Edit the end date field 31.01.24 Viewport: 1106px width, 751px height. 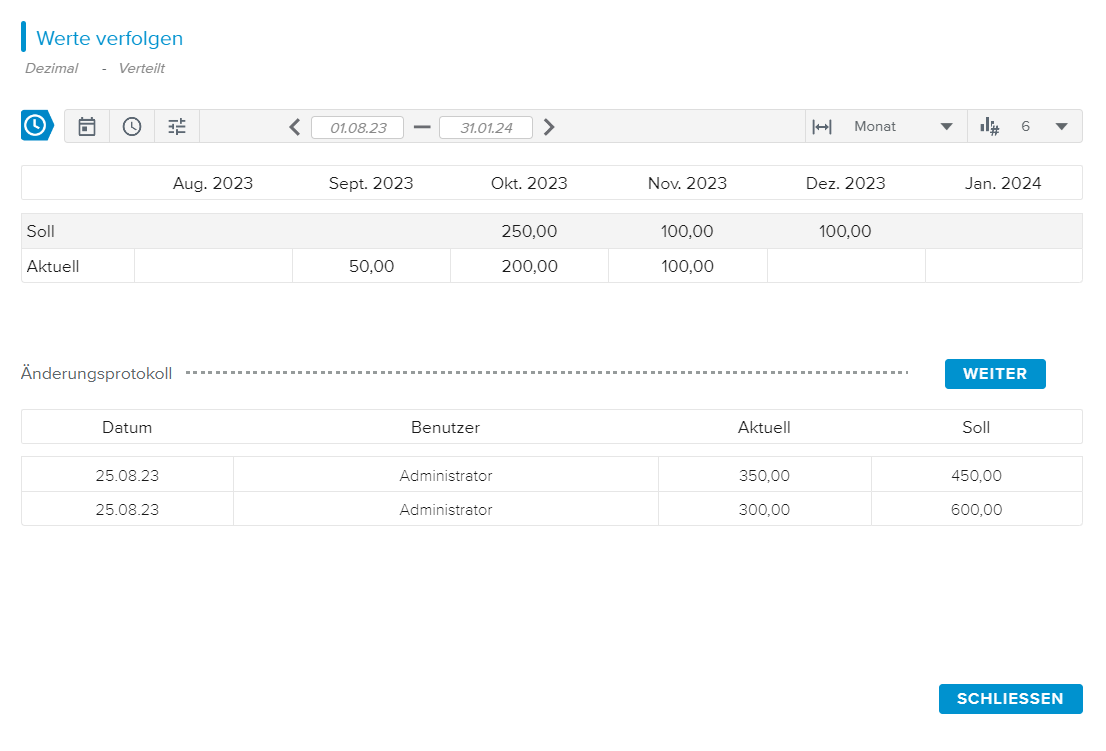point(486,128)
